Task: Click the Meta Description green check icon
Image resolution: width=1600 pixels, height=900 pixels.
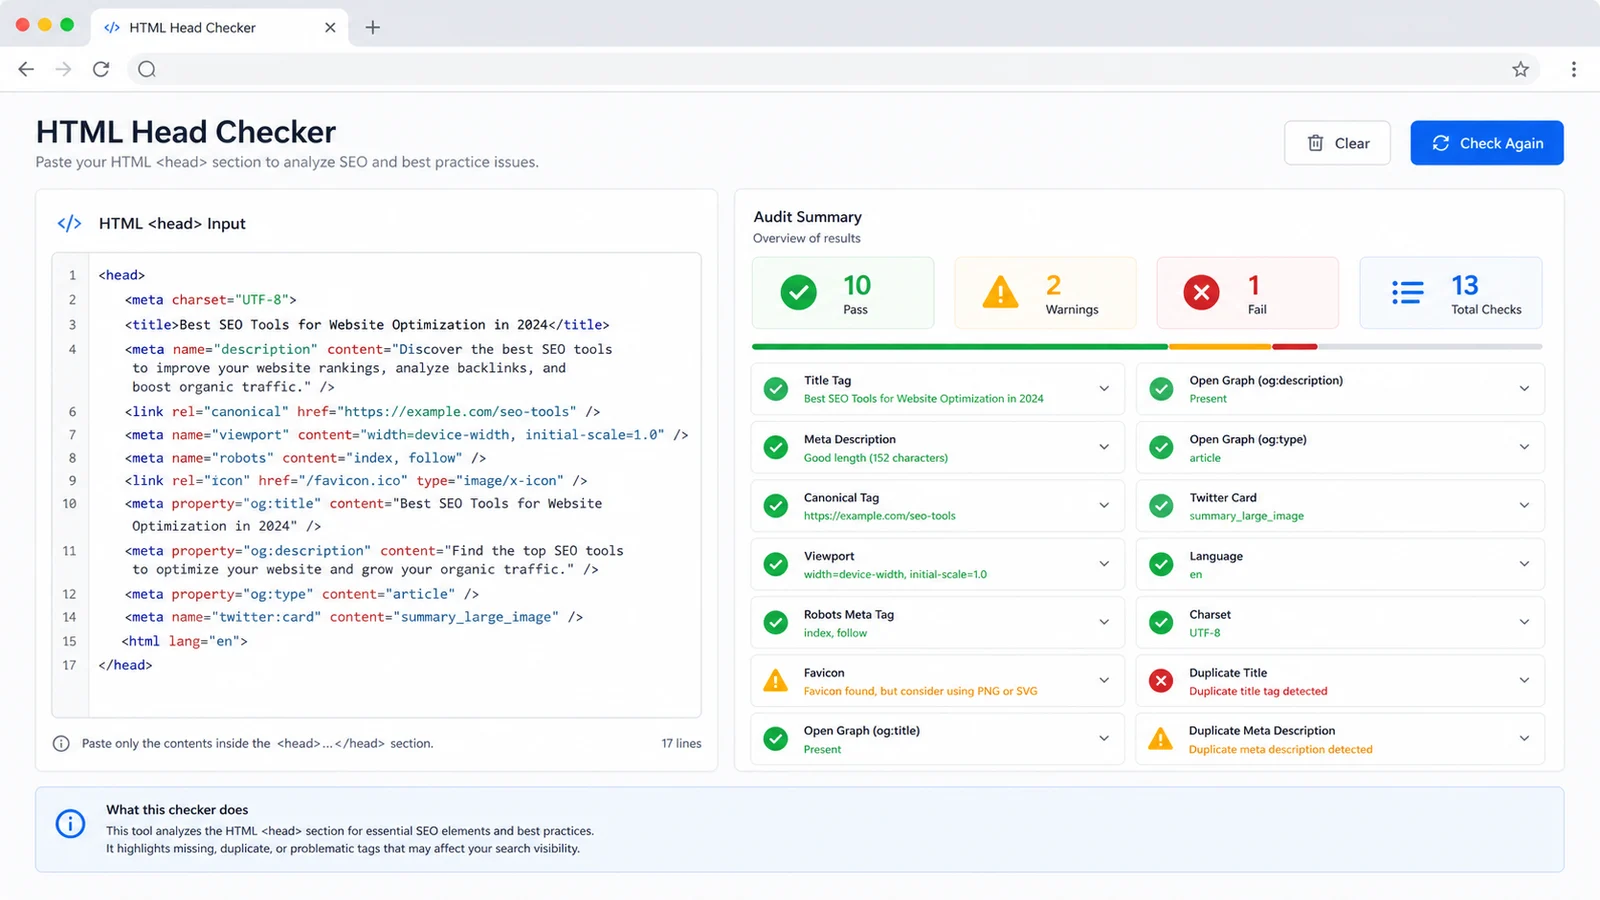Action: point(776,447)
